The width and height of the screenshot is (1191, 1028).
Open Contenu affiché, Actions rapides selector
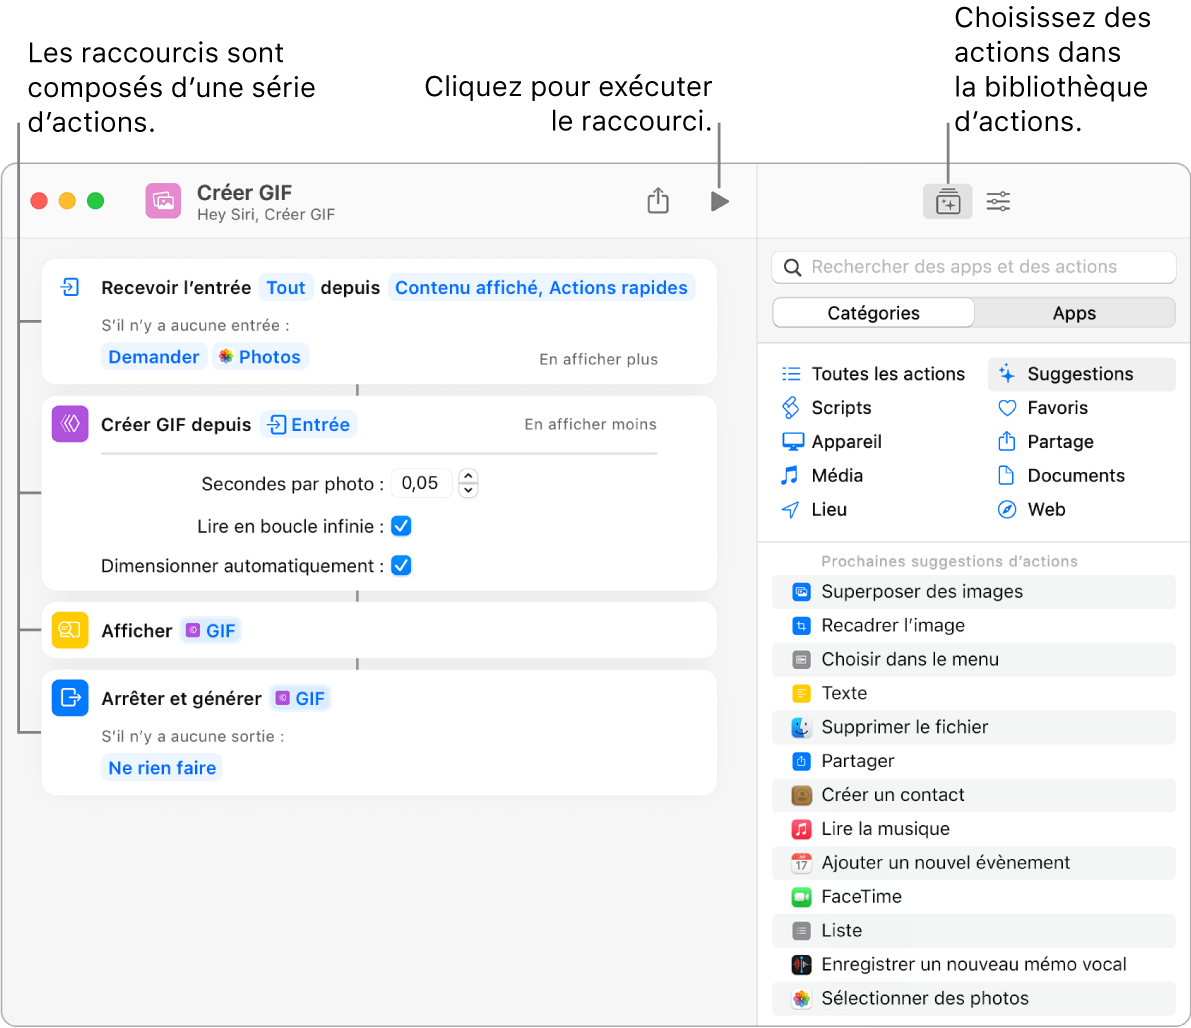541,287
